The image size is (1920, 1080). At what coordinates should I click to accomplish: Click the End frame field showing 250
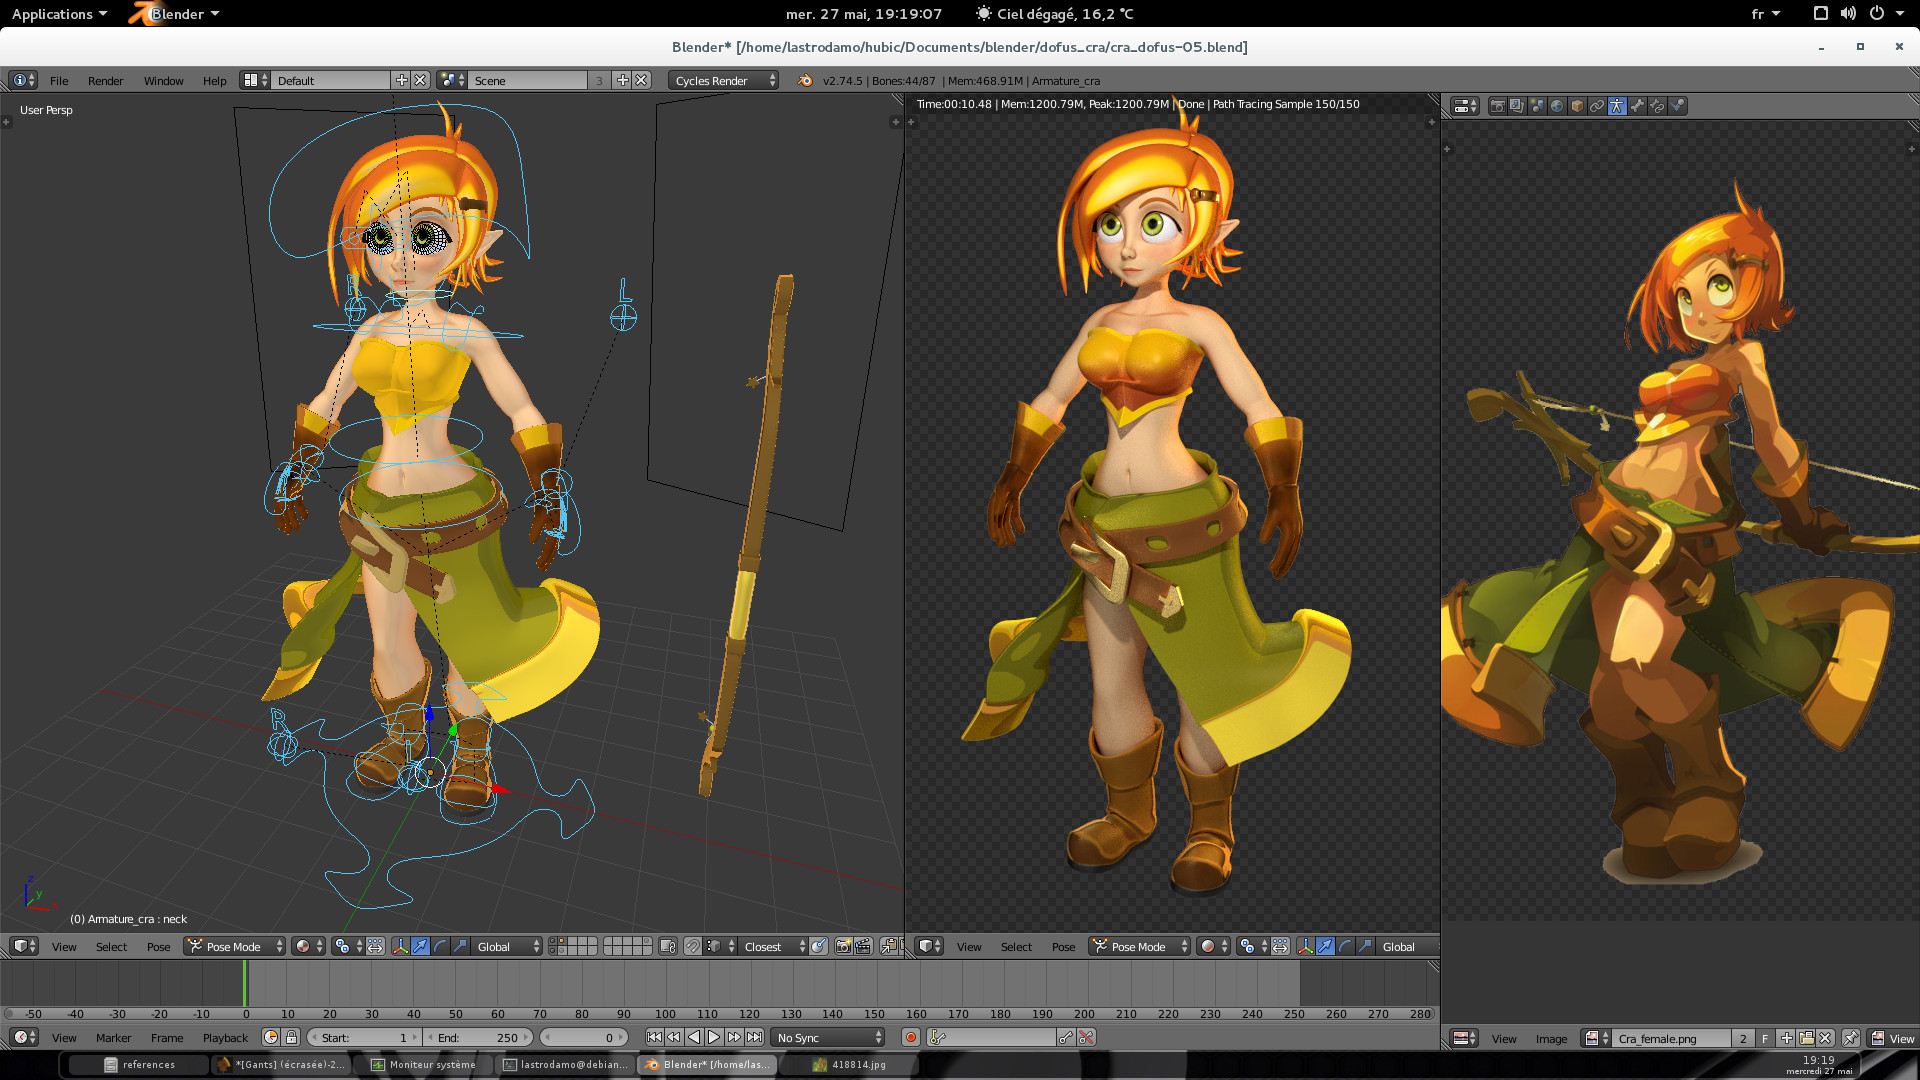point(478,1037)
